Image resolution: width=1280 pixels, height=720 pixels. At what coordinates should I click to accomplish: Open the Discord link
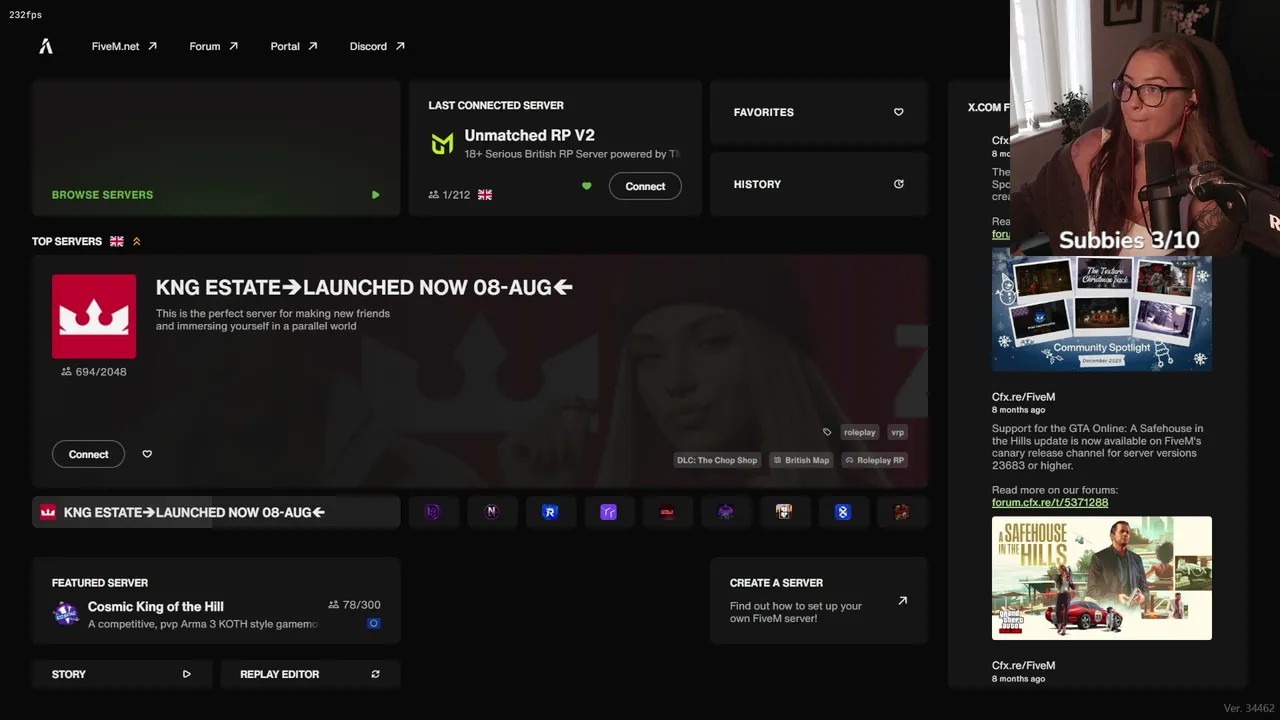click(x=377, y=46)
